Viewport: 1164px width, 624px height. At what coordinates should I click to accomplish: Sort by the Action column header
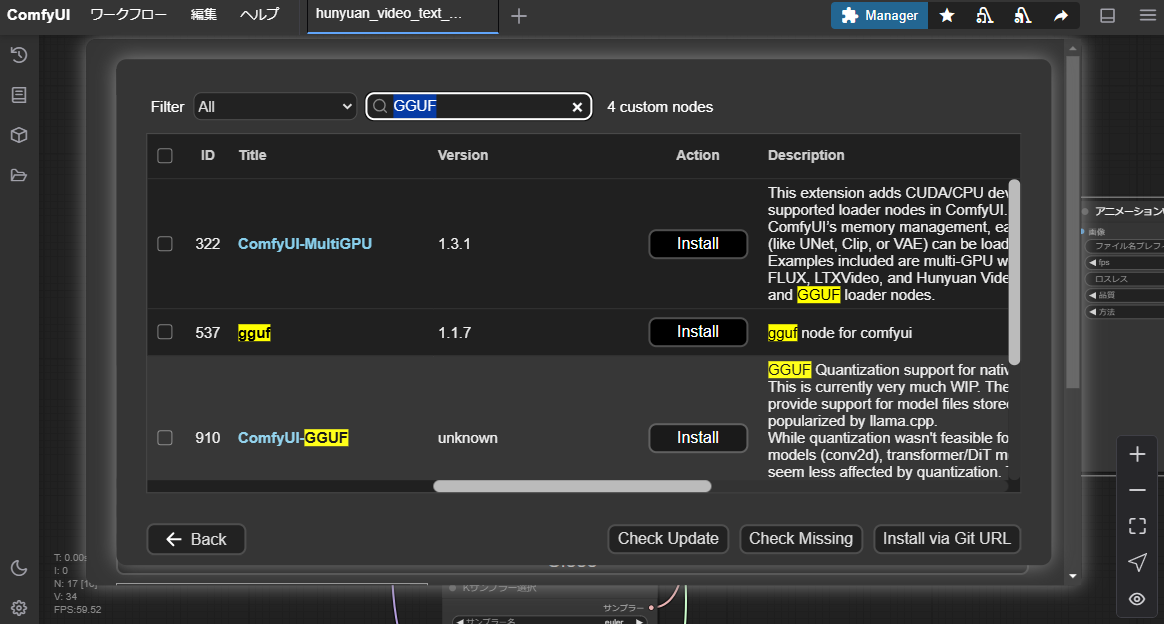(697, 155)
